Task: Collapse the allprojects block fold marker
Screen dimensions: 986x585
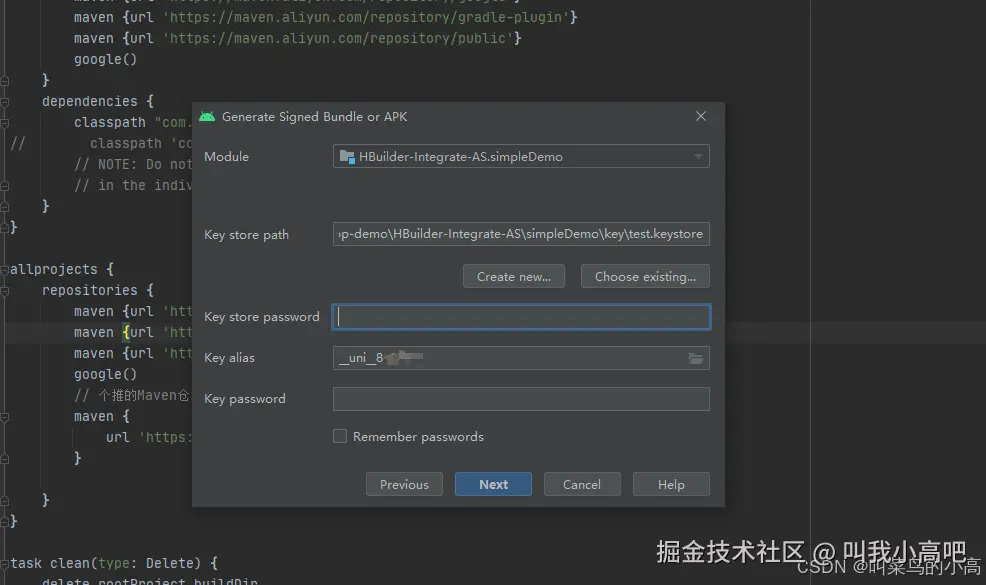Action: click(x=4, y=270)
